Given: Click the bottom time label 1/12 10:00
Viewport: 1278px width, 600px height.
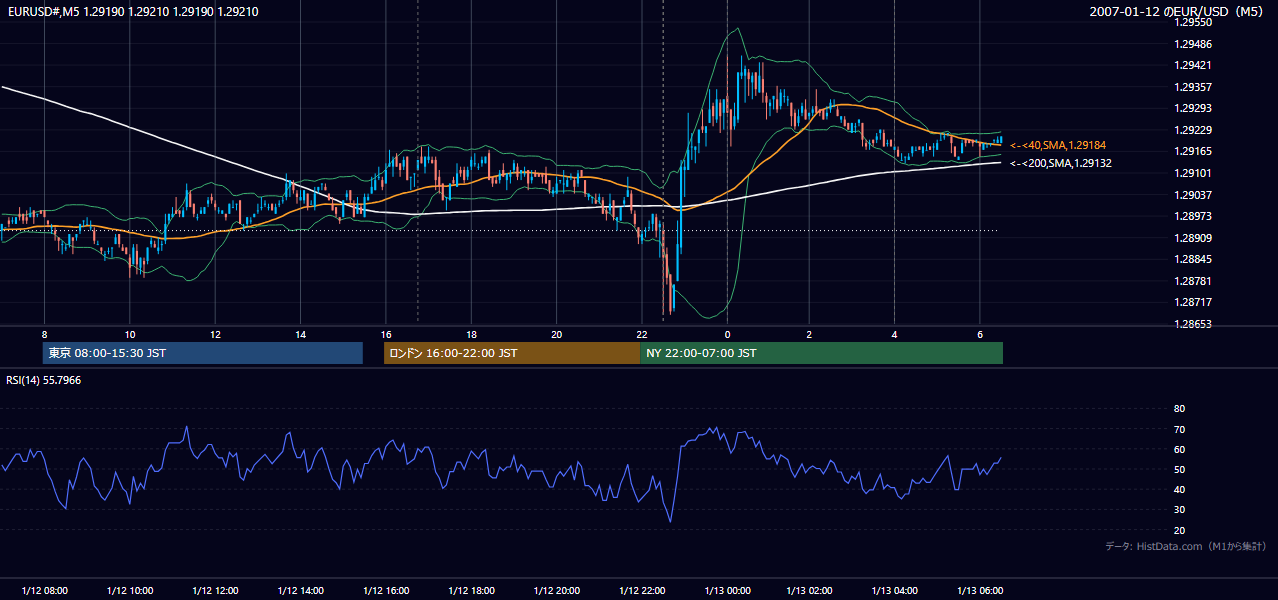Looking at the screenshot, I should 130,590.
